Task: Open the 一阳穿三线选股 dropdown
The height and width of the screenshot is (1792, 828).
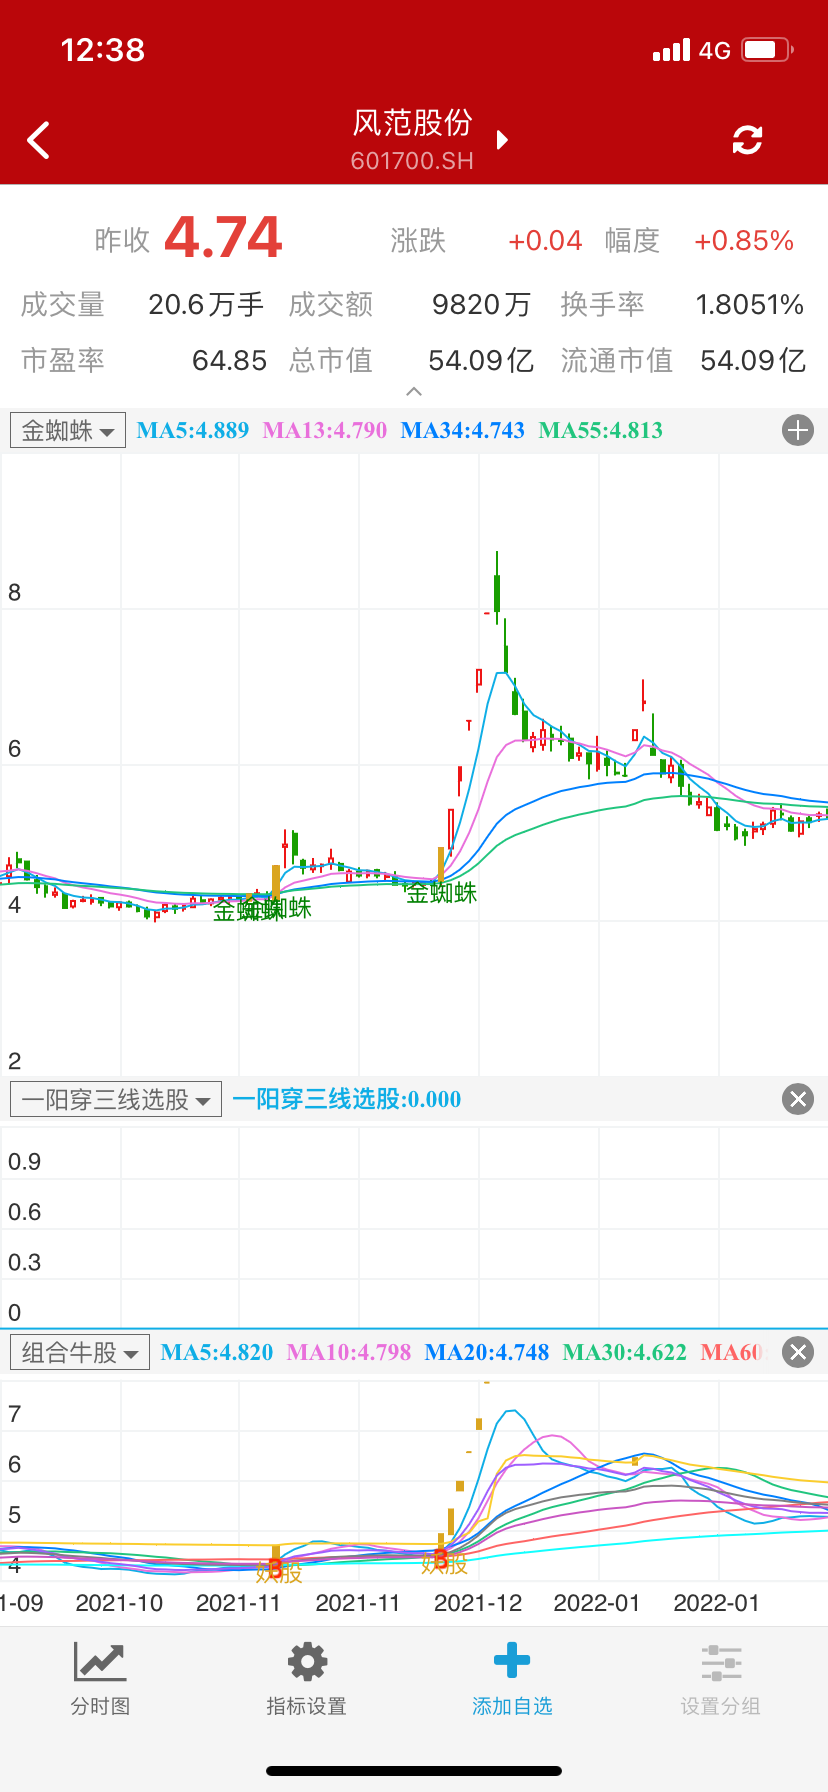Action: [116, 1100]
